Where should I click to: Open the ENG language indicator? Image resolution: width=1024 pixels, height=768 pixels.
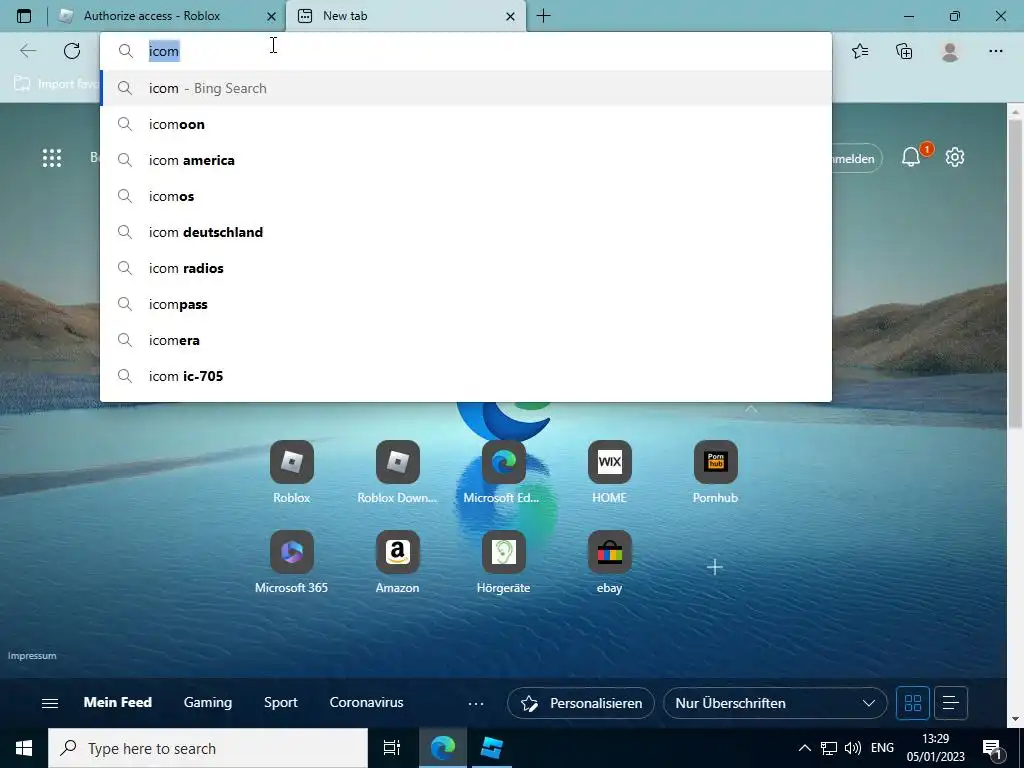882,748
